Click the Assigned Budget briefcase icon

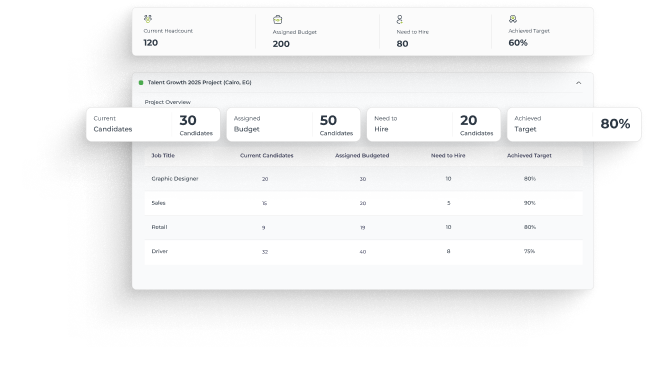pyautogui.click(x=278, y=19)
